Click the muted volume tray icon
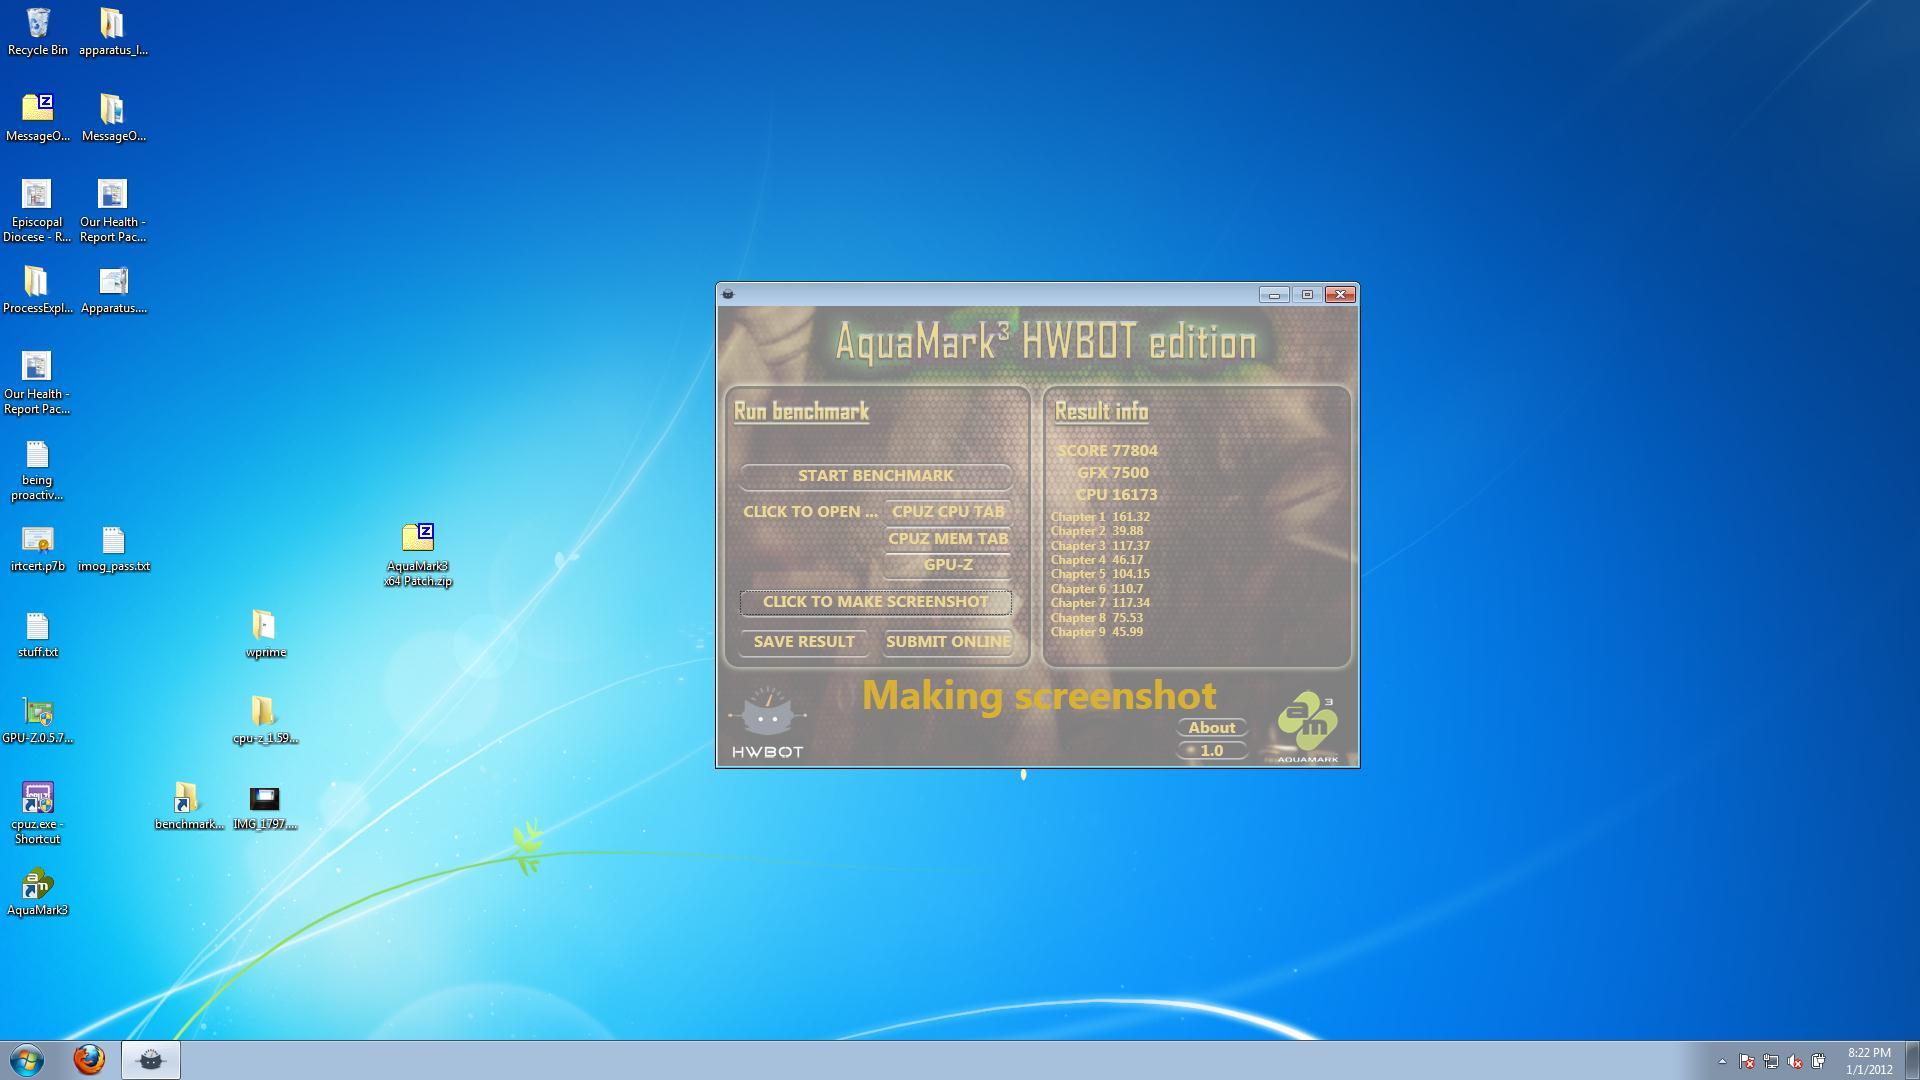 click(1795, 1061)
